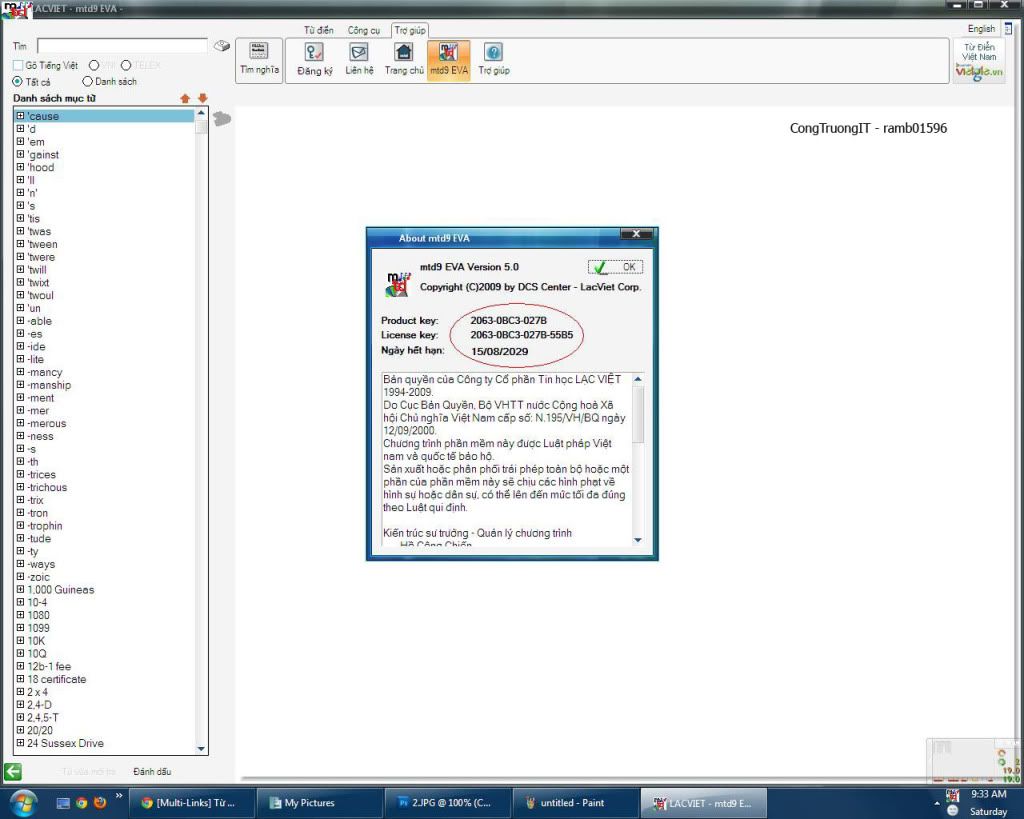Click the down arrow above word list
Screen dimensions: 1024x819
click(202, 98)
